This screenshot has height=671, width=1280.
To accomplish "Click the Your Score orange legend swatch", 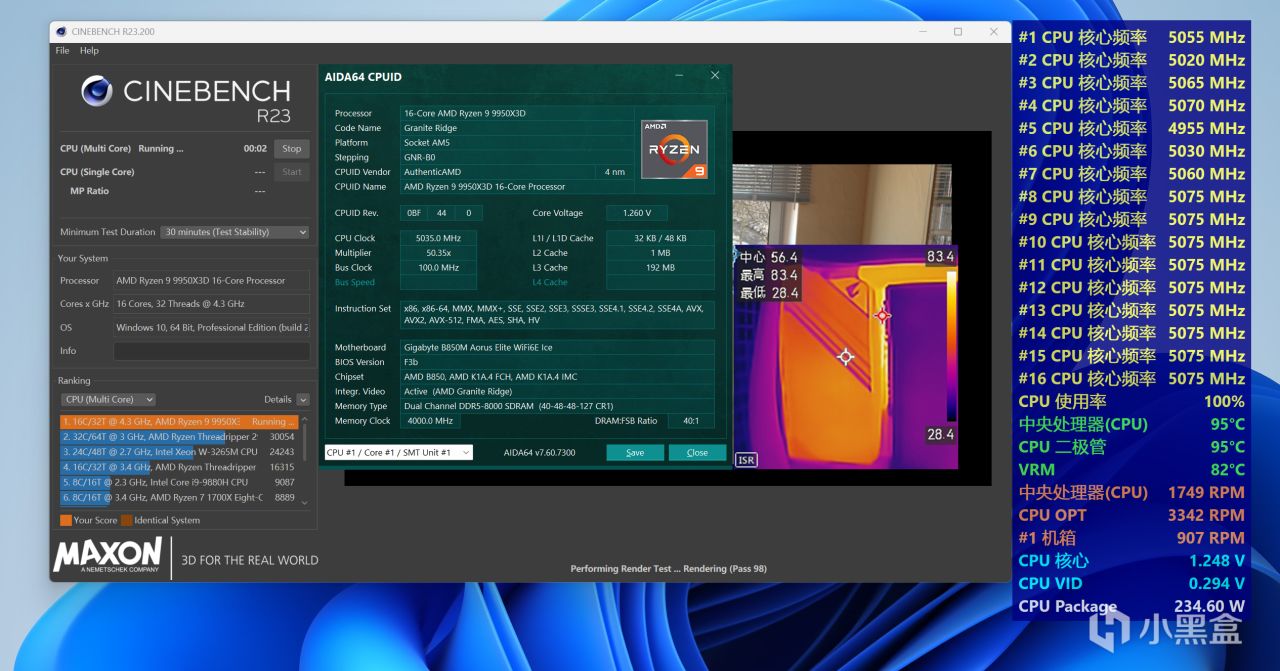I will click(x=66, y=520).
